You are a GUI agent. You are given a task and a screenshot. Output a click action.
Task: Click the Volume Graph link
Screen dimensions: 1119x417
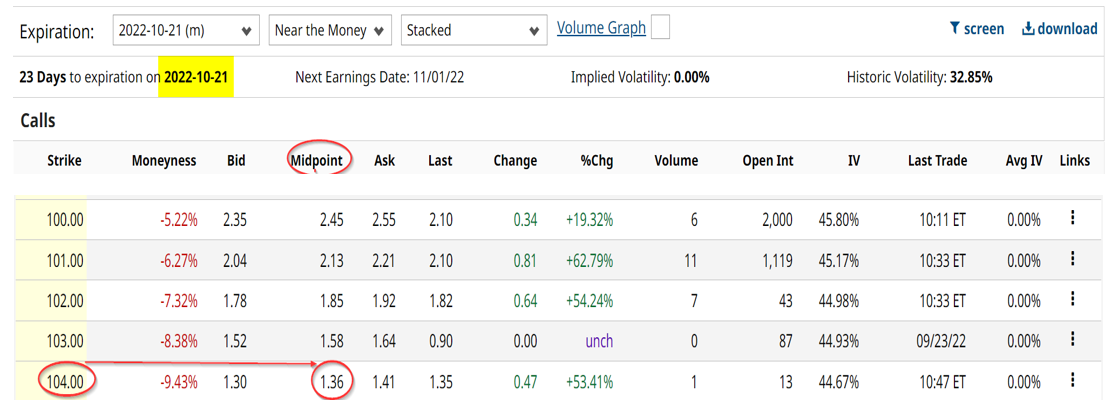pyautogui.click(x=601, y=28)
